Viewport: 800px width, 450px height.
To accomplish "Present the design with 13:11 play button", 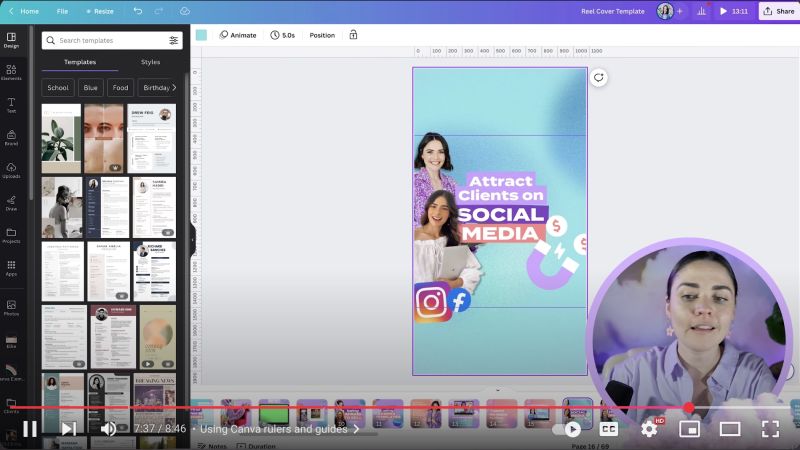I will 733,11.
